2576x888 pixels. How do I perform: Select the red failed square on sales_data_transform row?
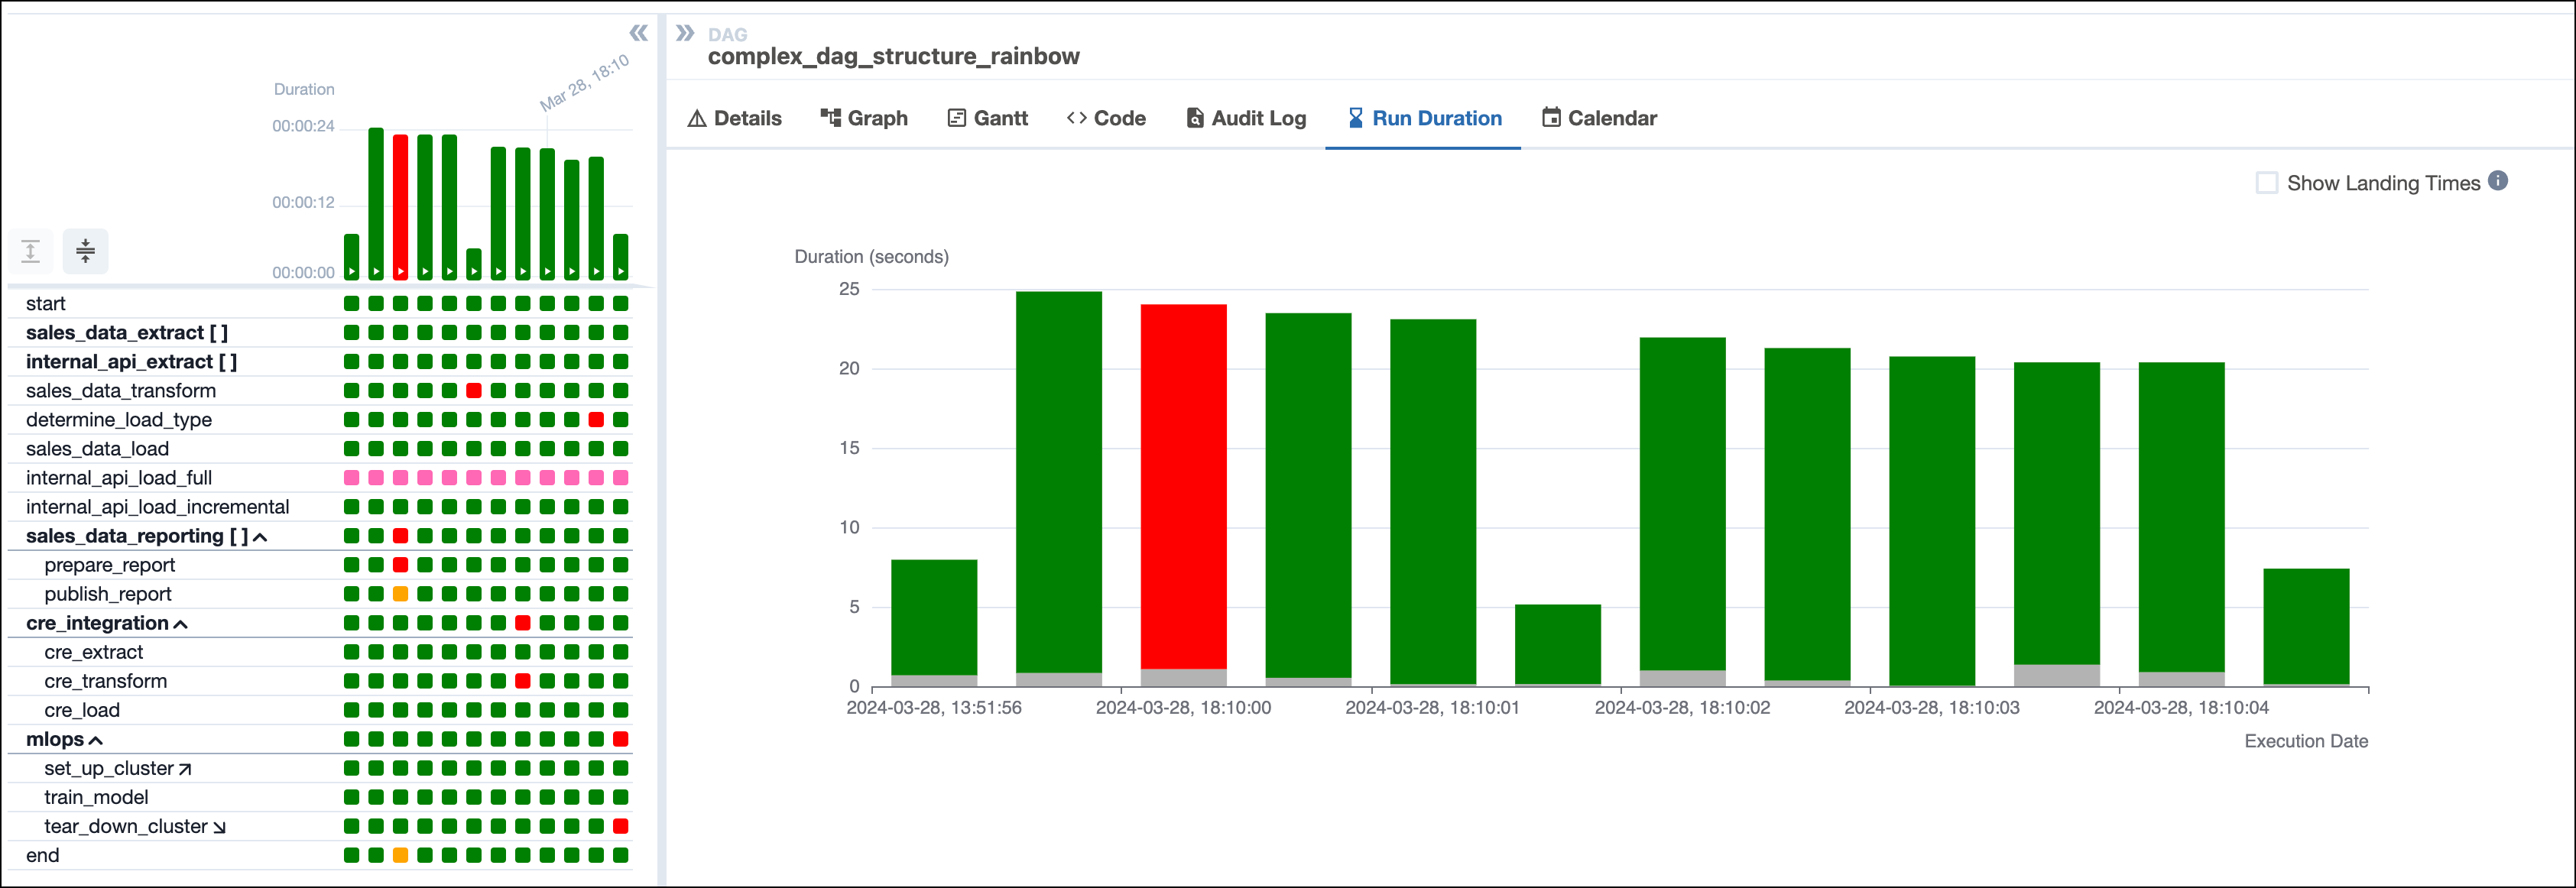[473, 391]
